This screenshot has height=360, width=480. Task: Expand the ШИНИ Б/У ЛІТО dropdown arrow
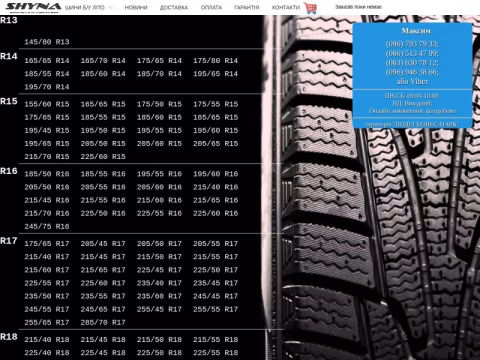[111, 7]
